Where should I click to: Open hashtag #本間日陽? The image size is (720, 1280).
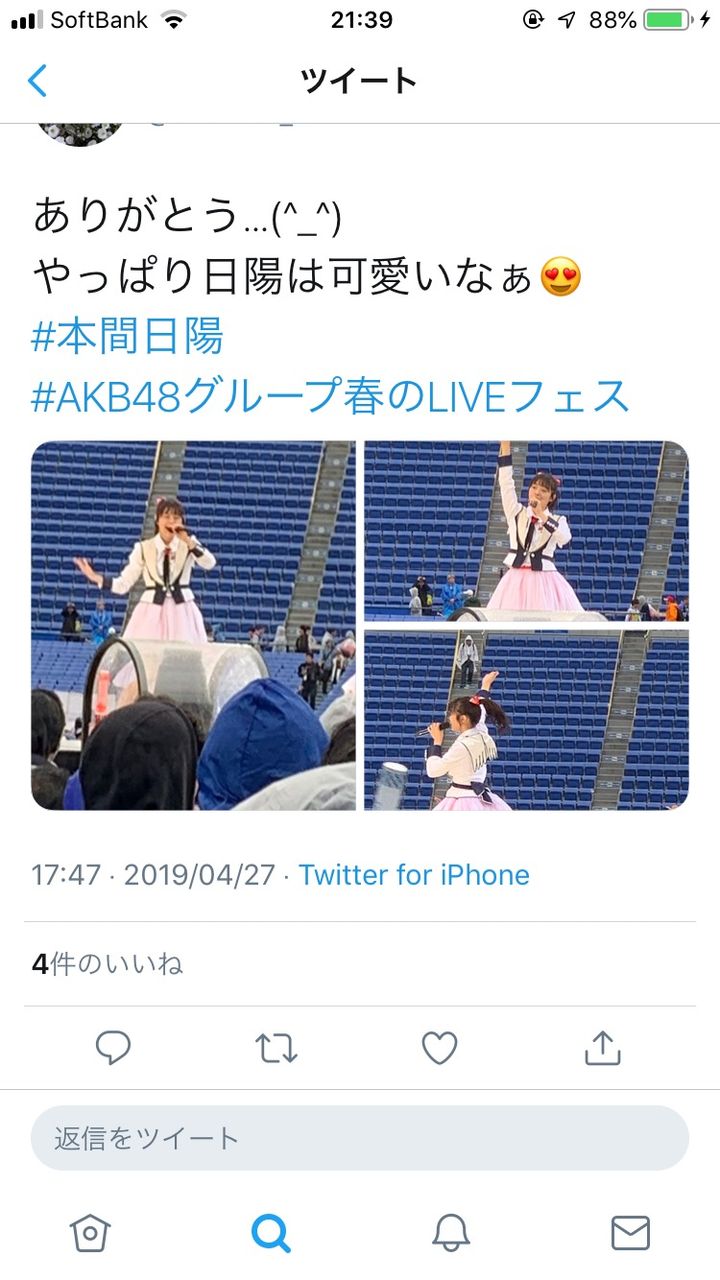coord(127,338)
